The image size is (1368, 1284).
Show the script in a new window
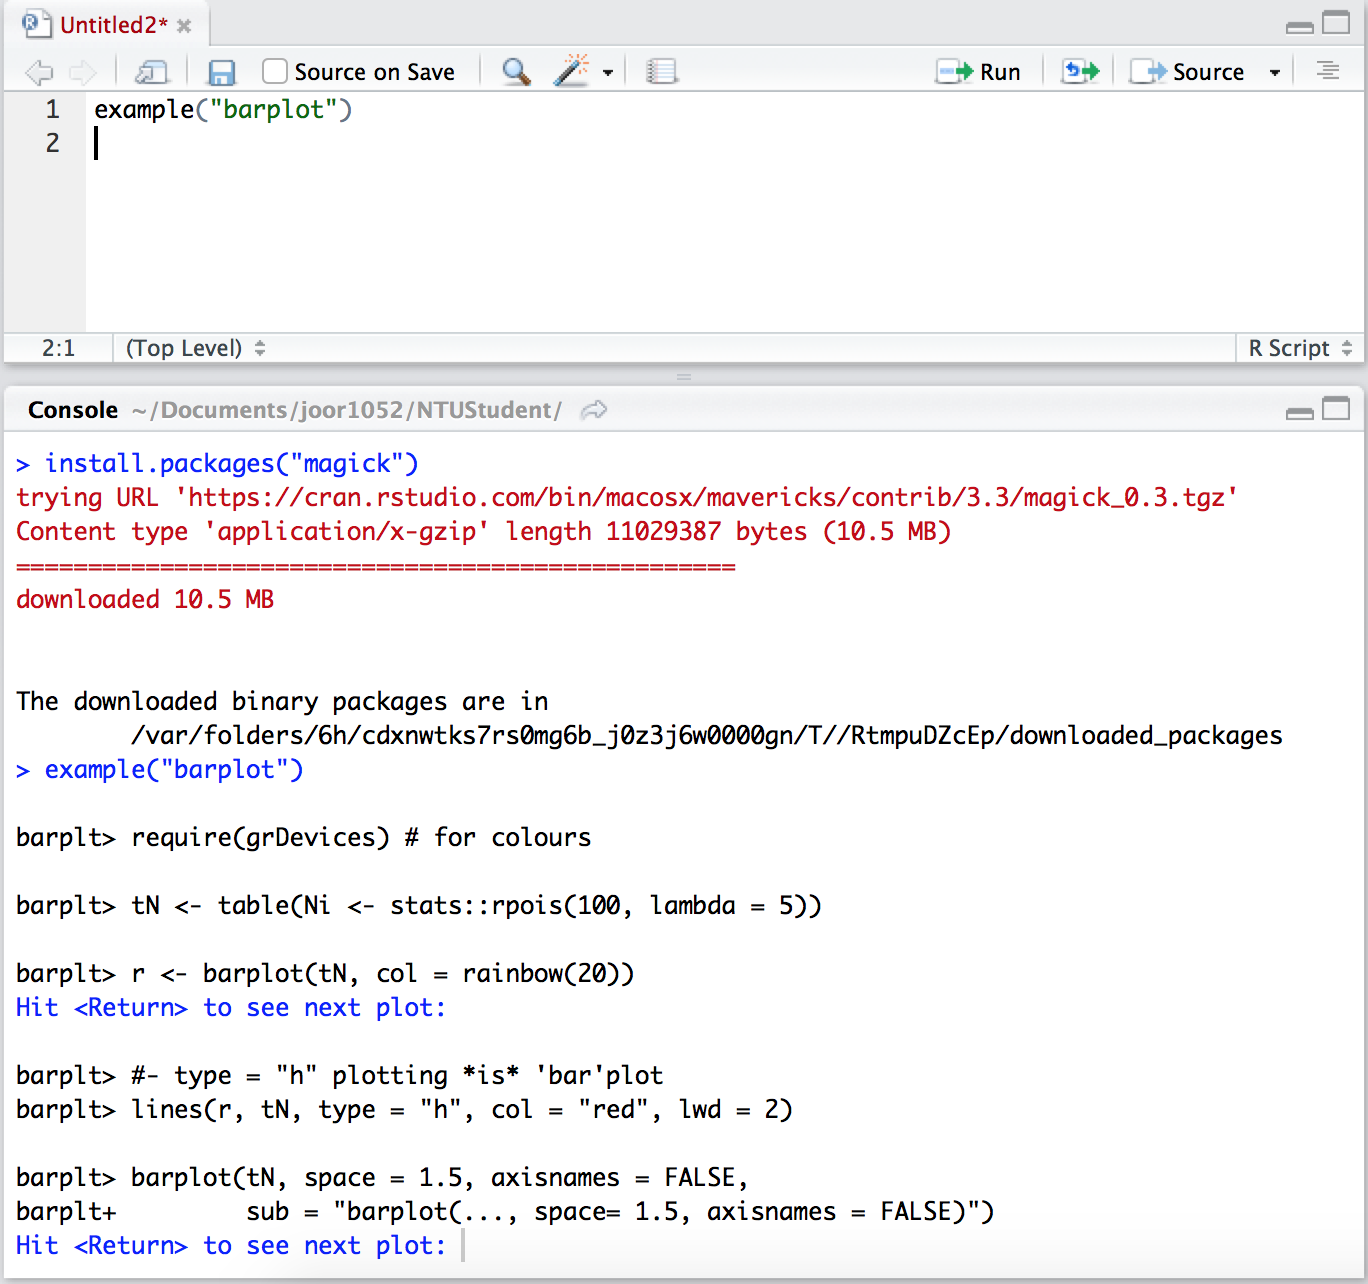click(152, 72)
